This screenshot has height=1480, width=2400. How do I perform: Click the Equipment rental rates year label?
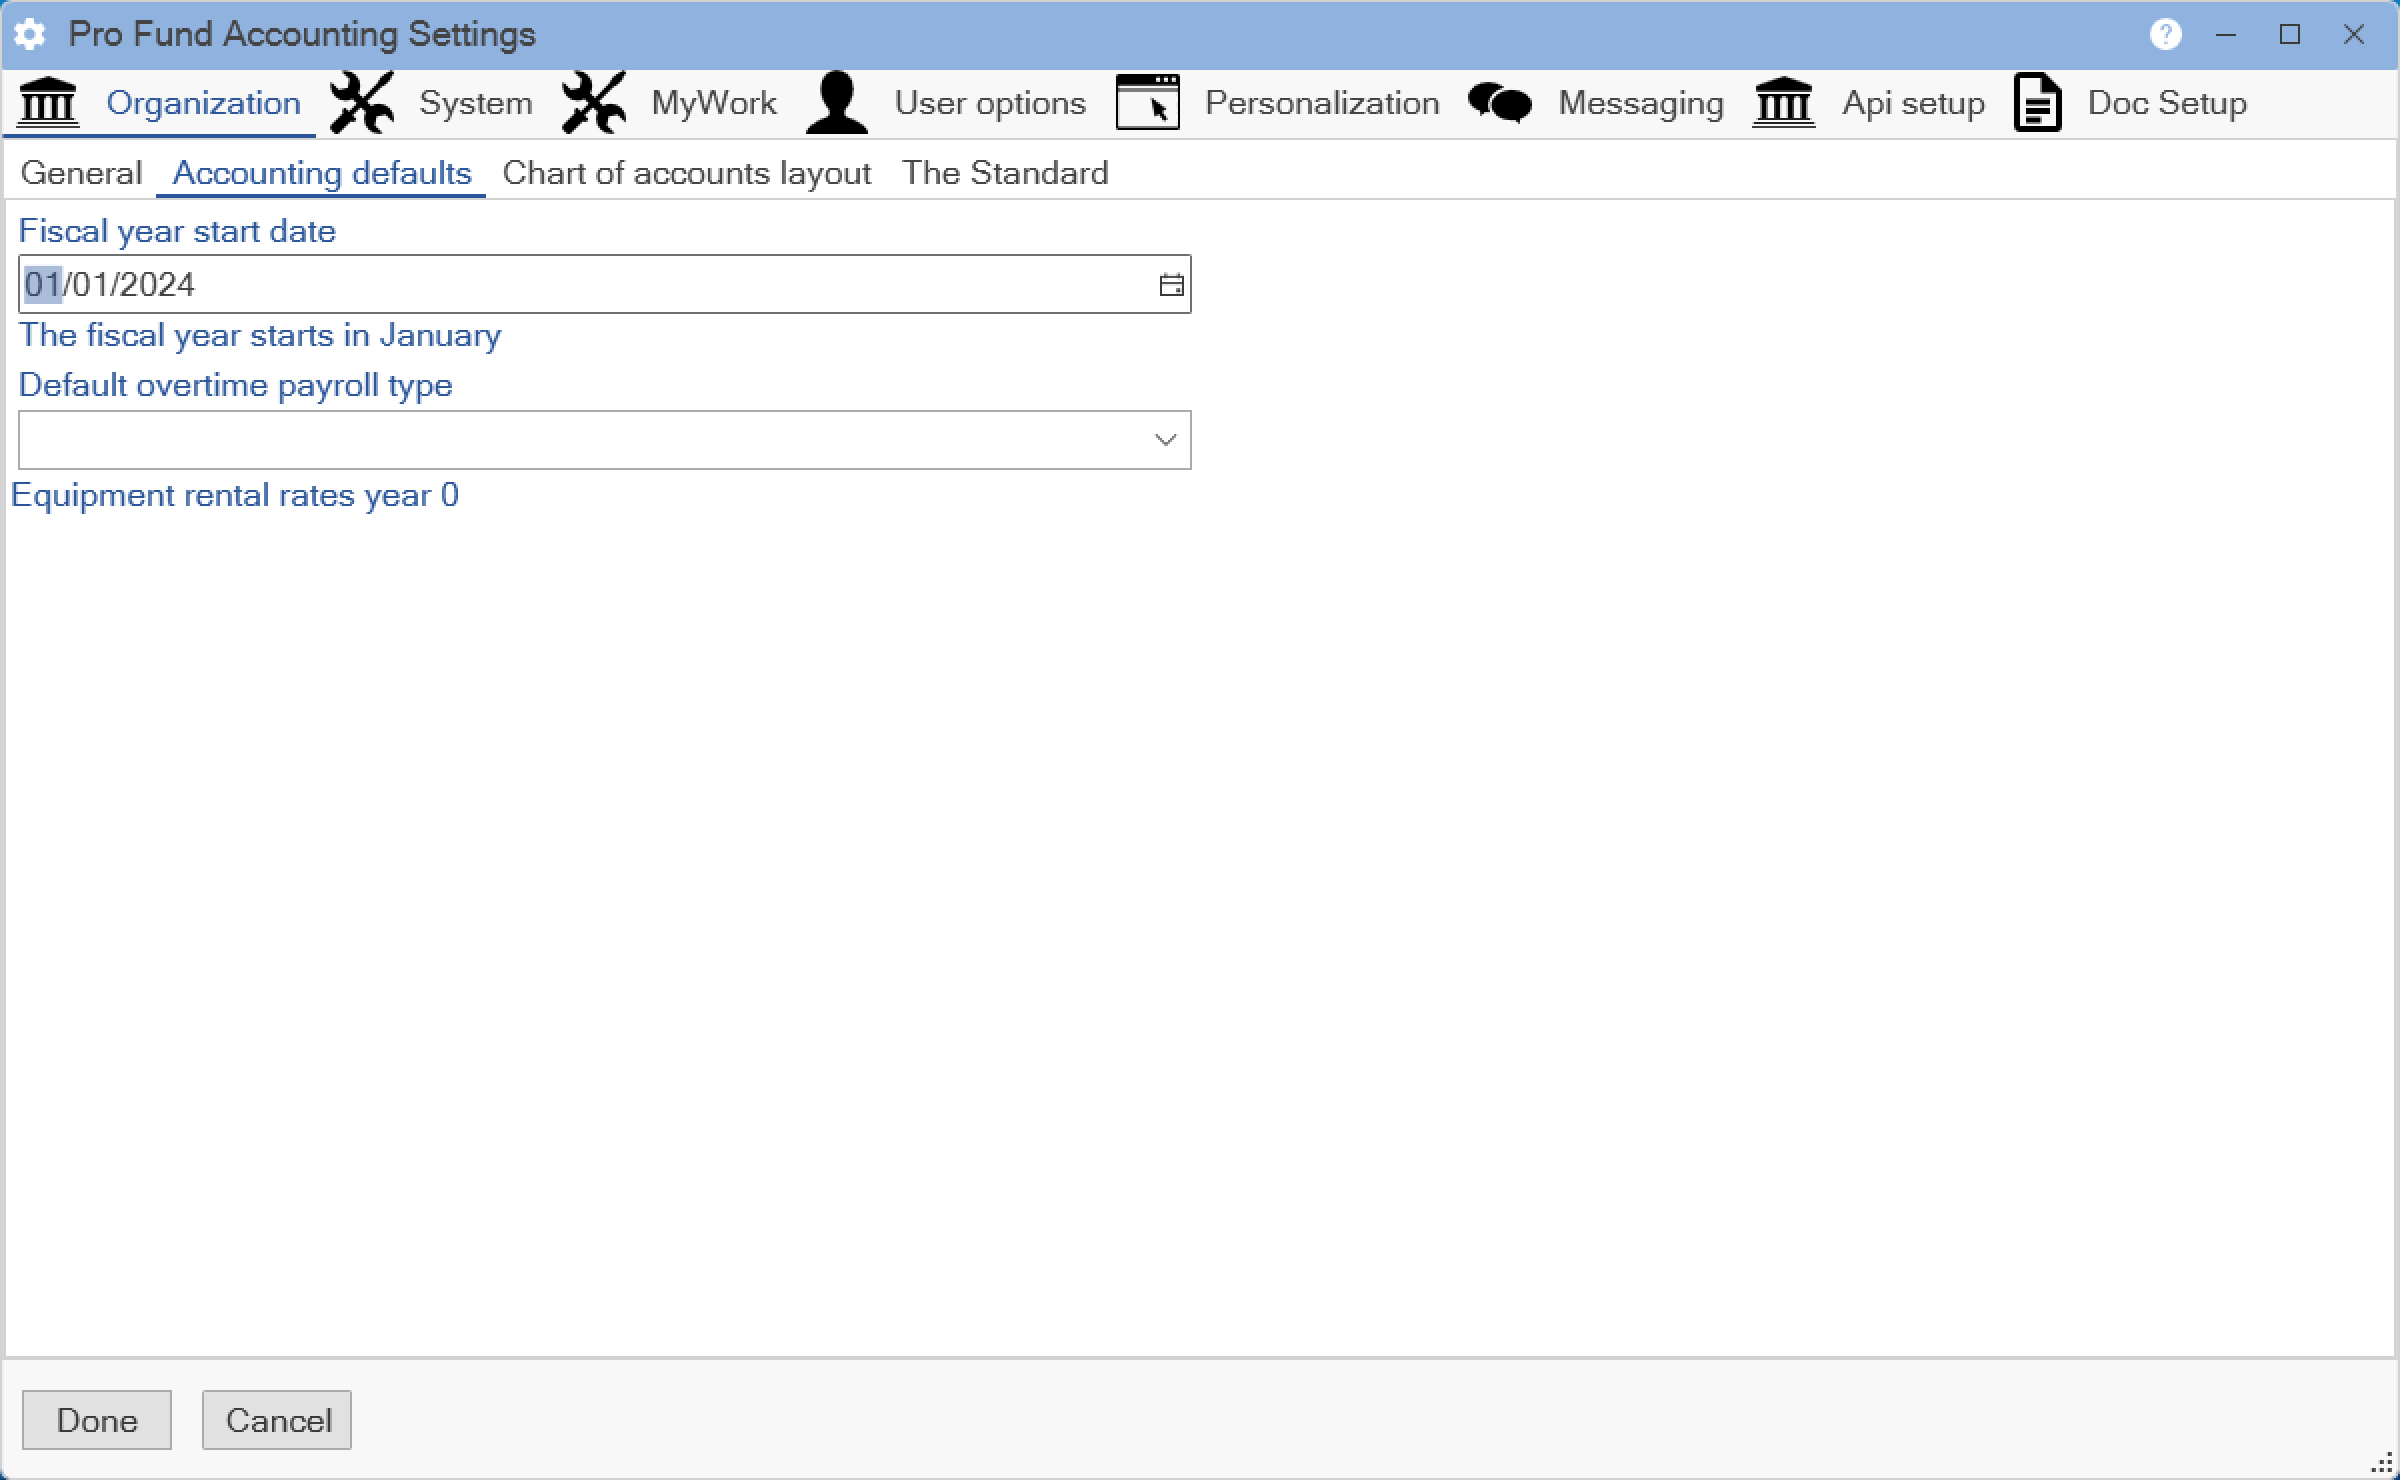click(x=234, y=495)
